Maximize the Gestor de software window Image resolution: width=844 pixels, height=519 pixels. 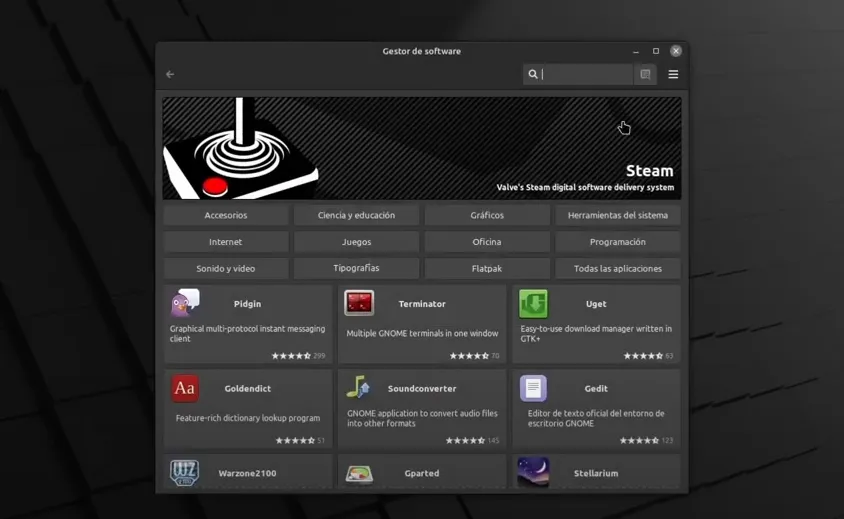pyautogui.click(x=656, y=51)
